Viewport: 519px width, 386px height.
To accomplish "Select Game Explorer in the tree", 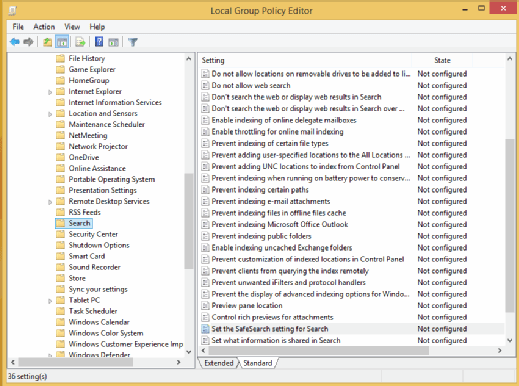I will [92, 69].
